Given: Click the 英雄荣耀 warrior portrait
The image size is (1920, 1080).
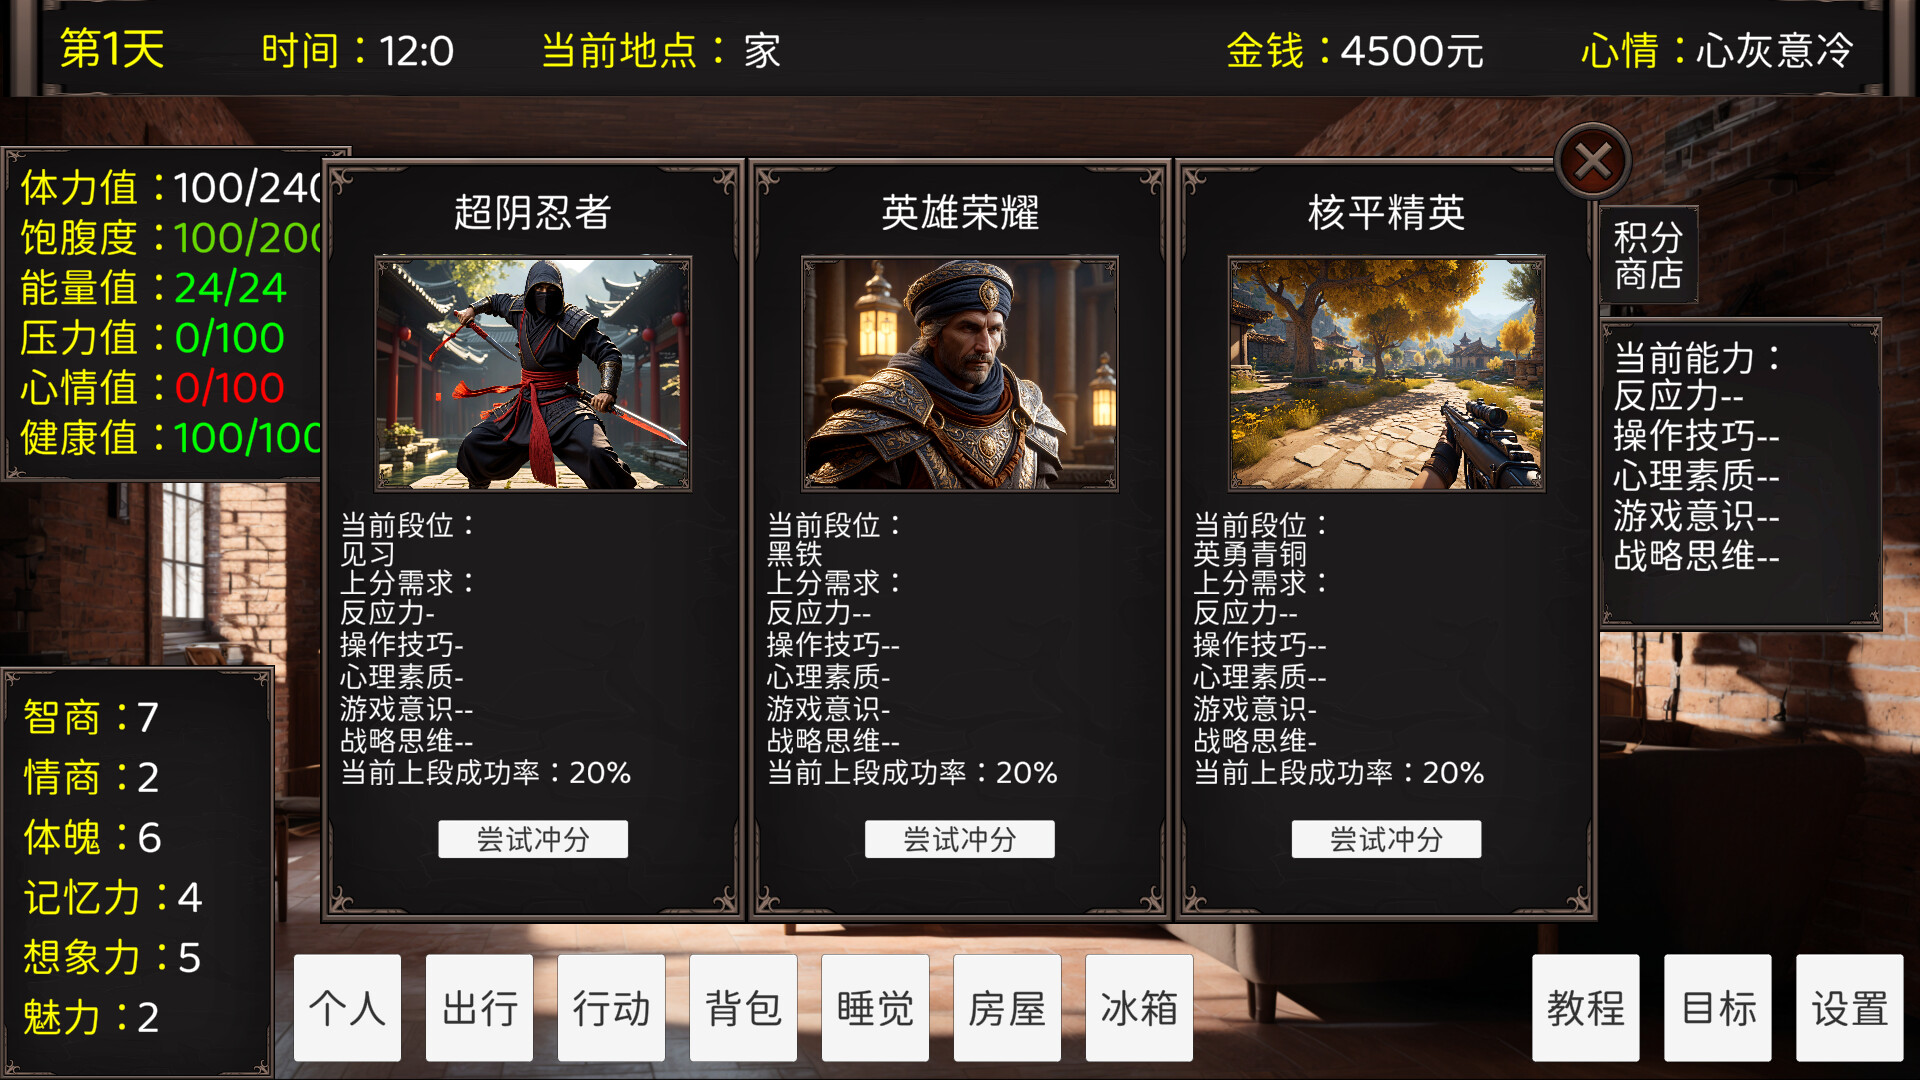Looking at the screenshot, I should (x=960, y=374).
